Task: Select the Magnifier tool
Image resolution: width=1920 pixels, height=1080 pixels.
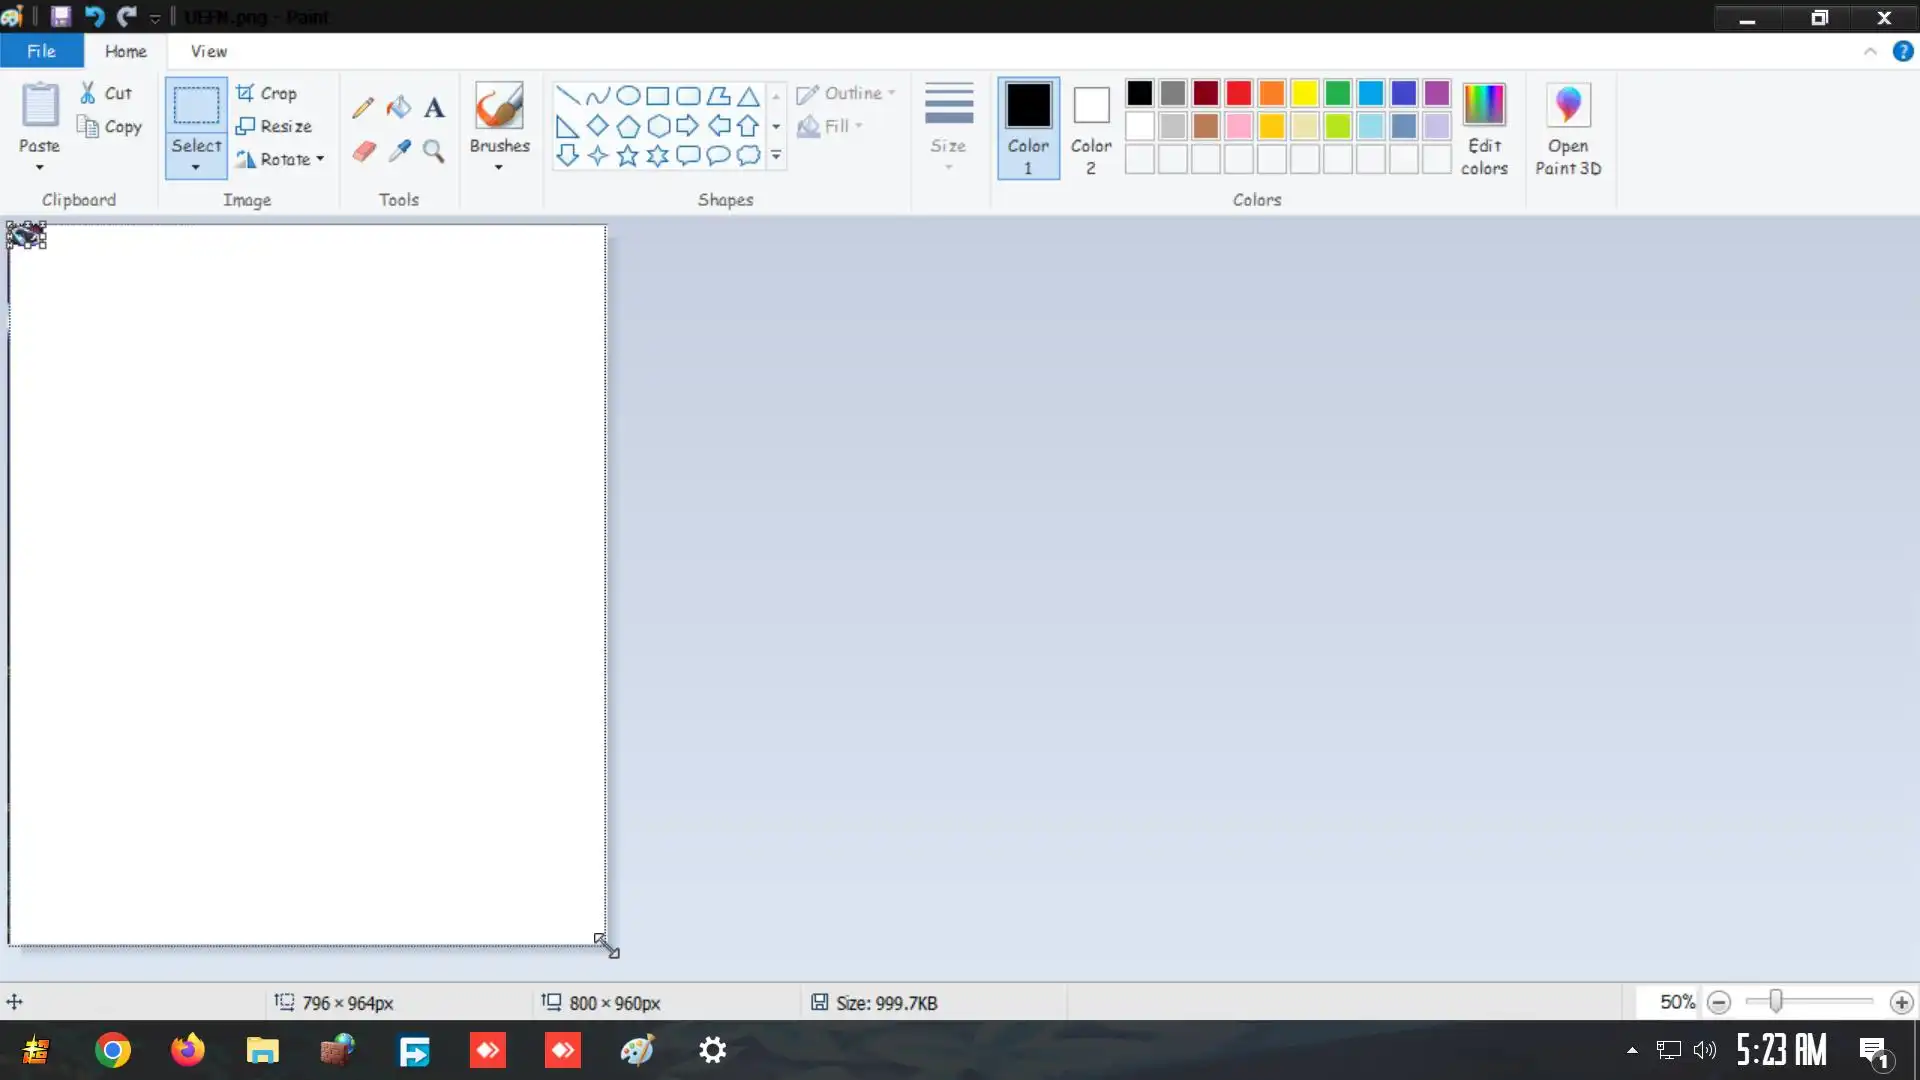Action: (x=433, y=151)
